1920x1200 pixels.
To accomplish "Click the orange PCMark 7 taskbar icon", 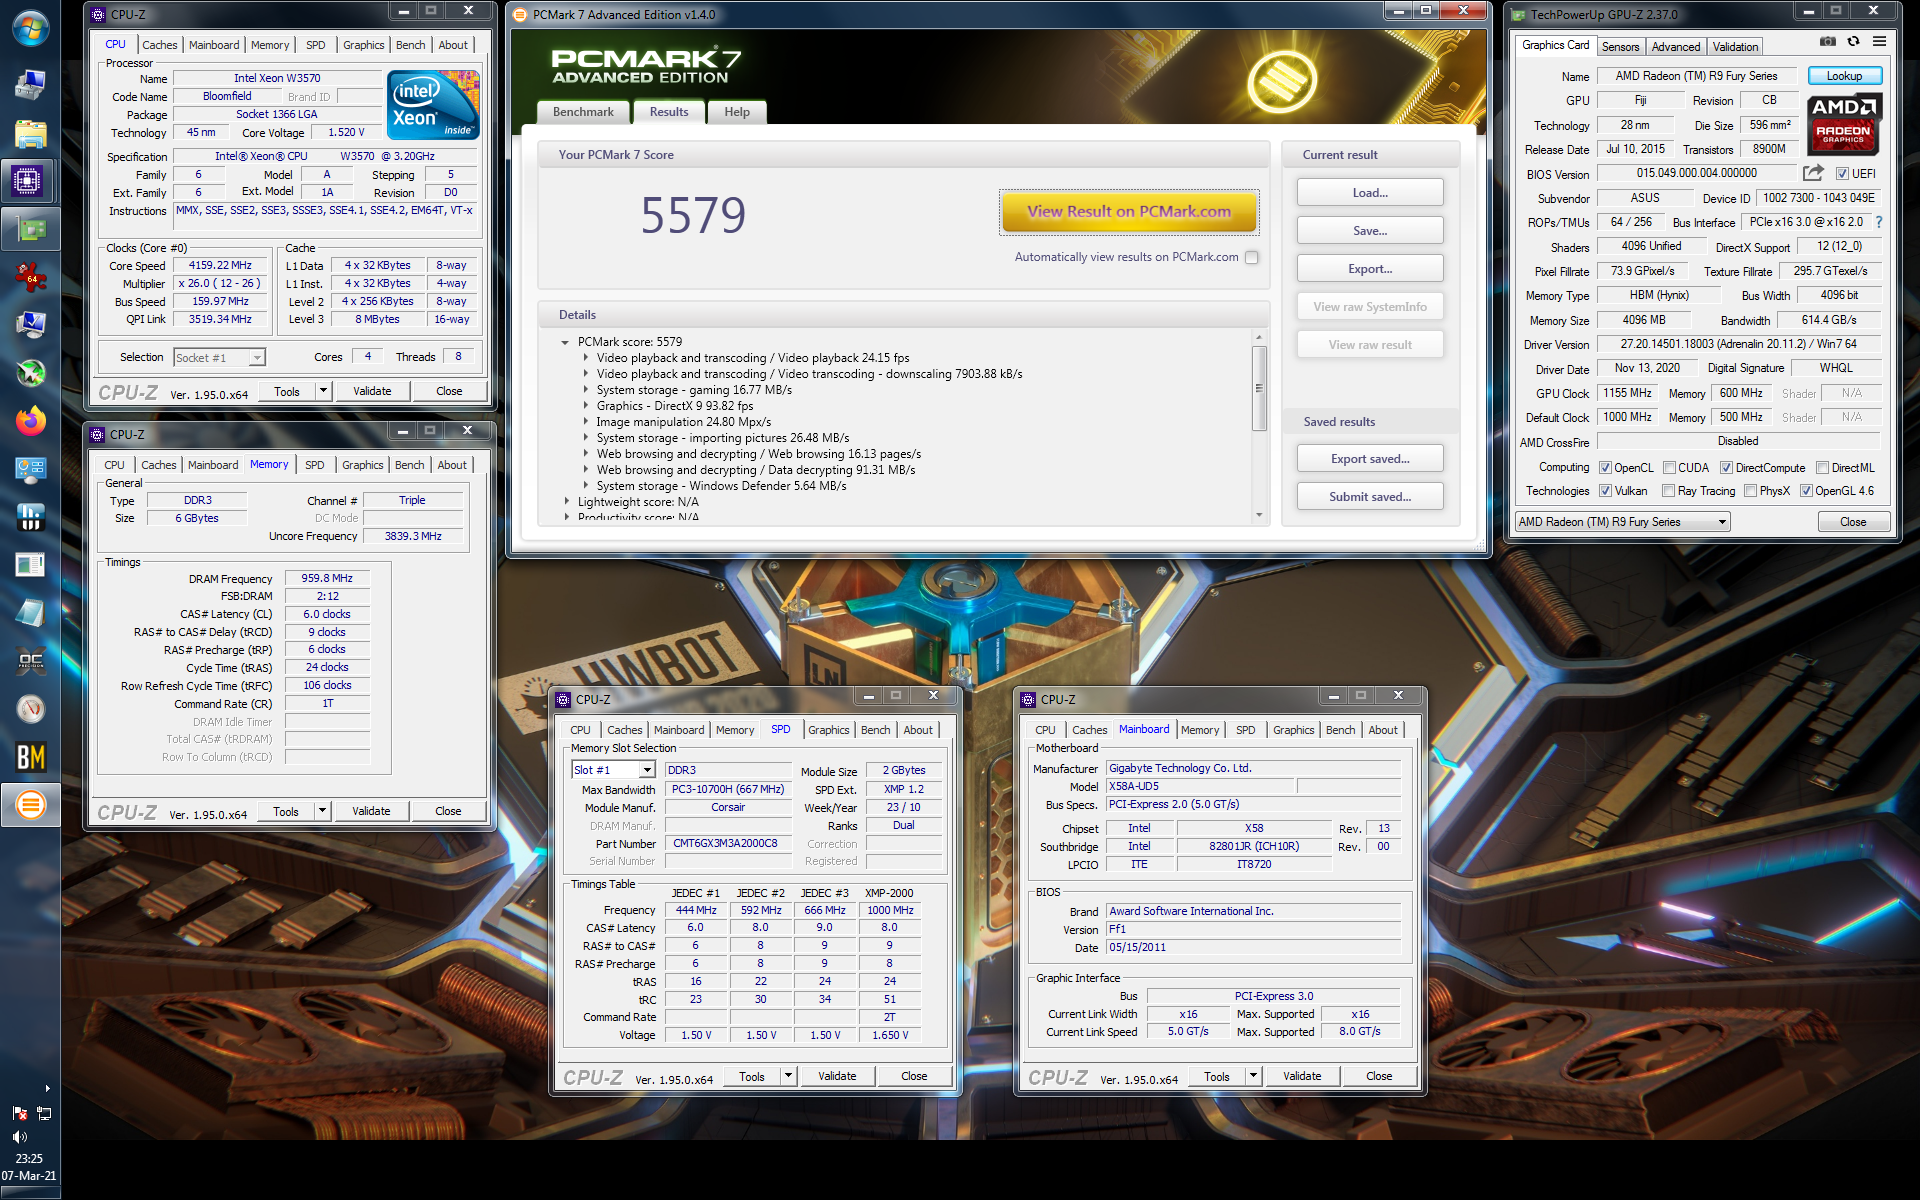I will point(30,805).
